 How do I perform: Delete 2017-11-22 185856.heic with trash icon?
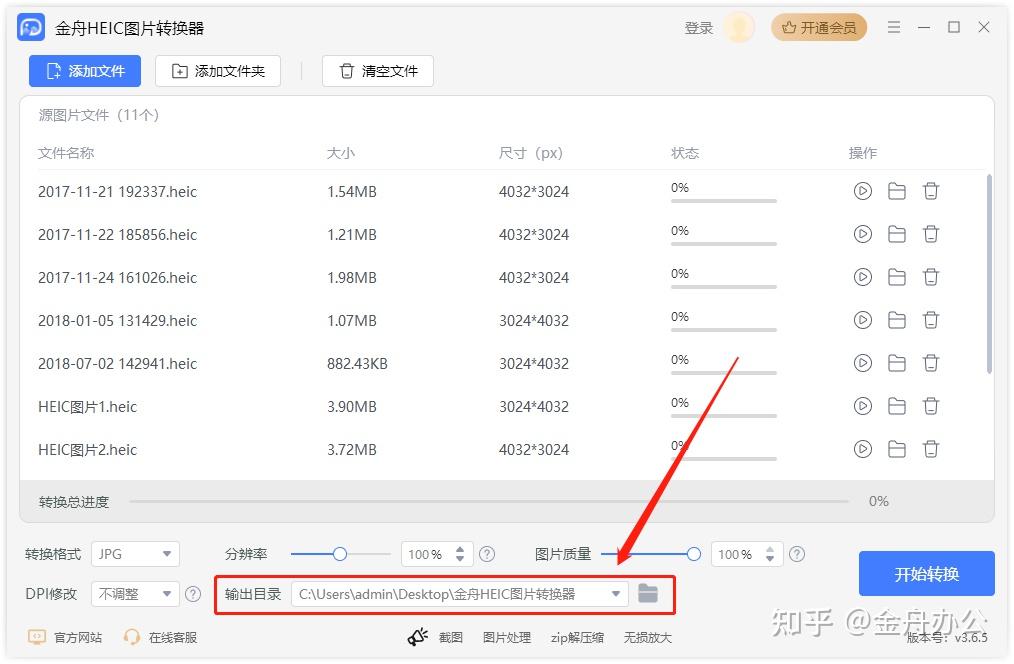931,234
